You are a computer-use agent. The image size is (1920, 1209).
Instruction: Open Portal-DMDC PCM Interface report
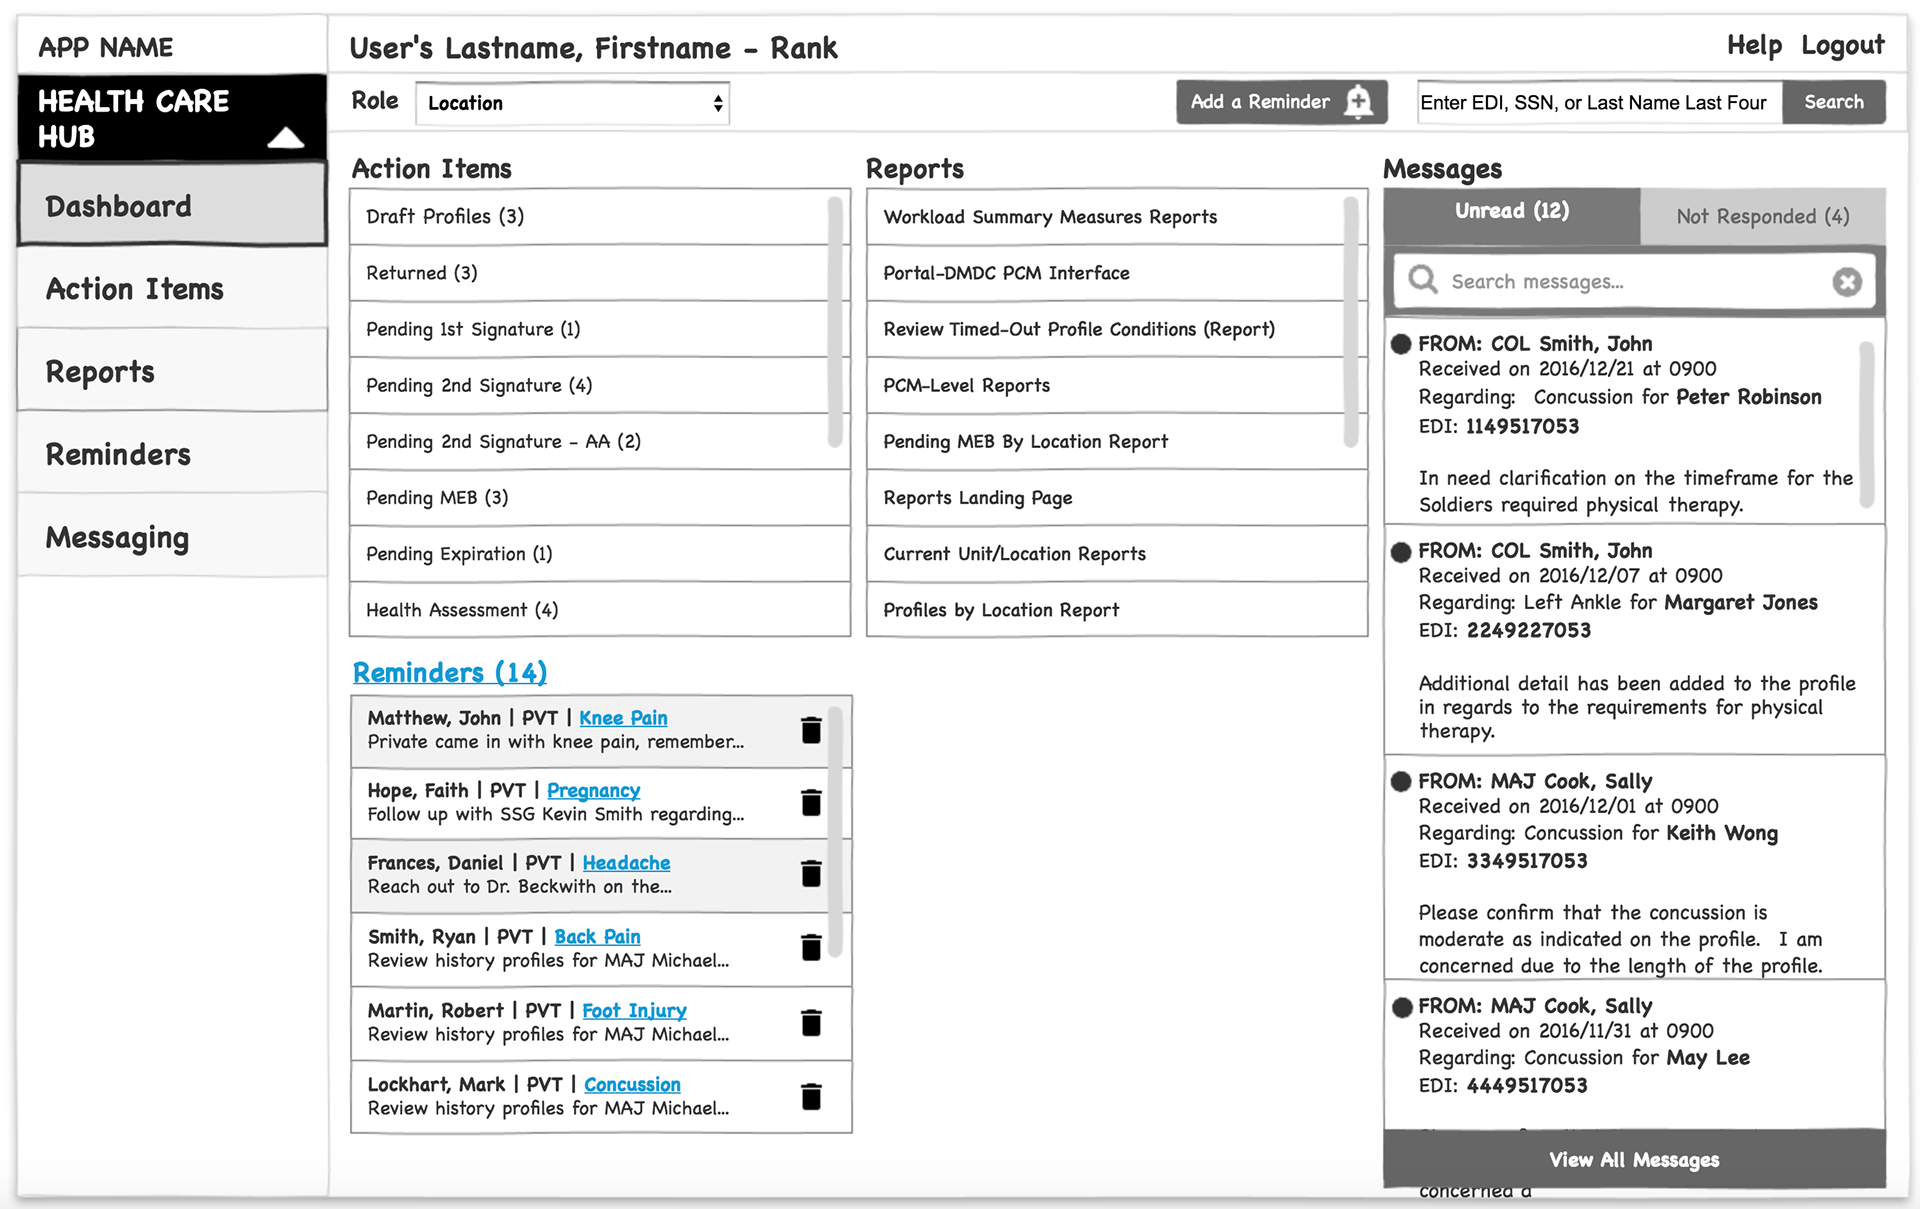pos(1117,273)
